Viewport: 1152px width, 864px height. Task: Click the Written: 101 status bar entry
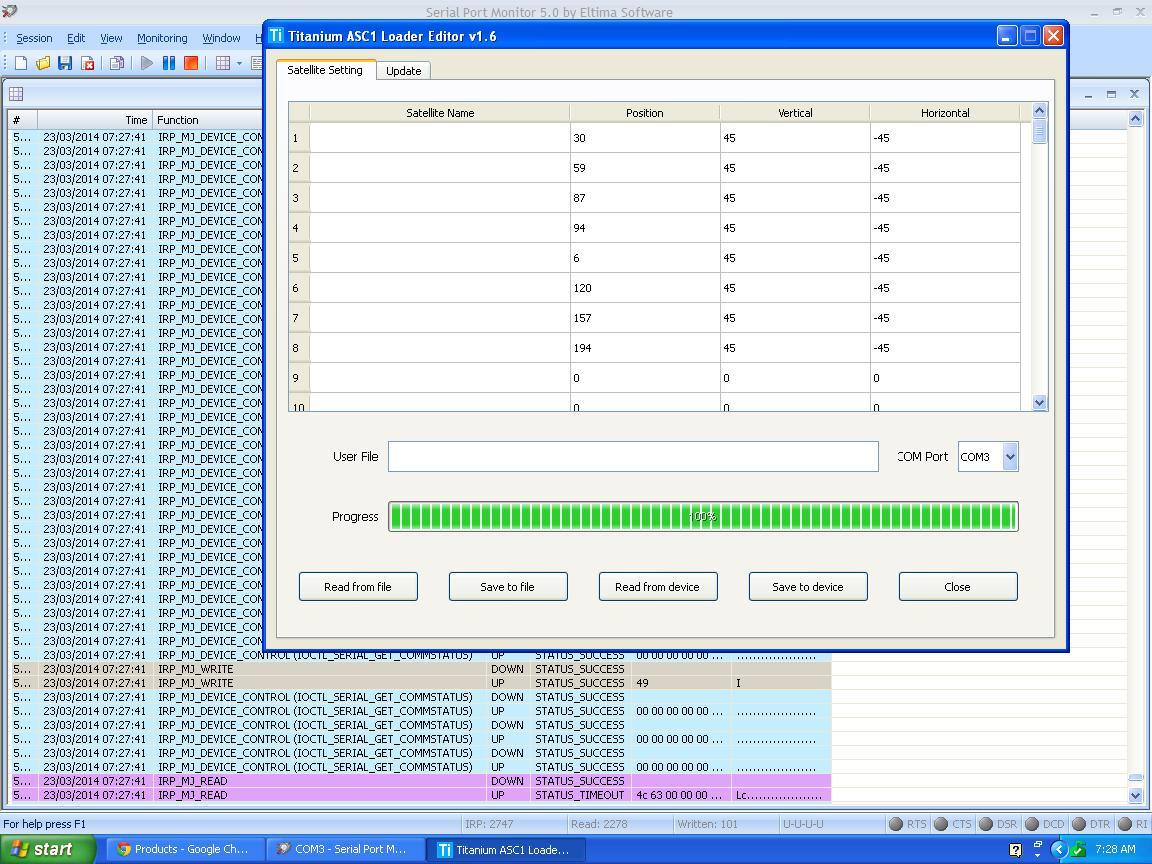707,824
